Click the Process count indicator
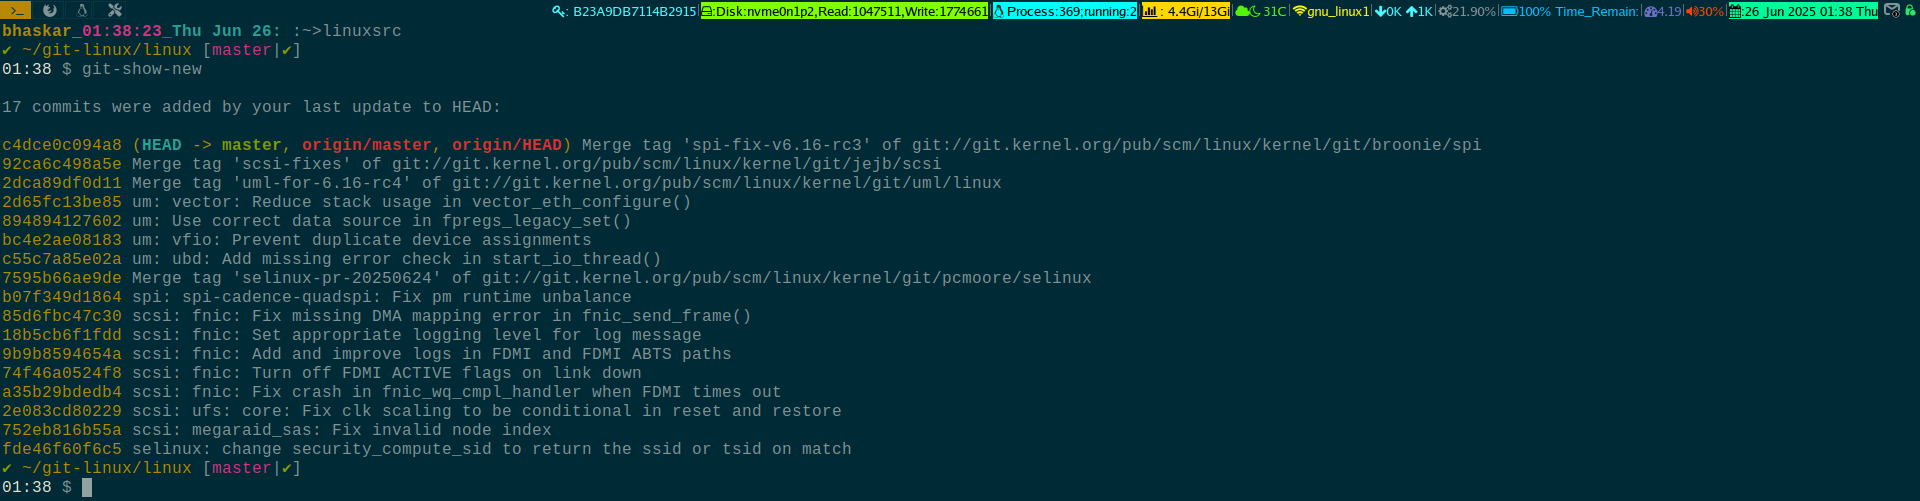This screenshot has width=1920, height=501. pos(1065,11)
